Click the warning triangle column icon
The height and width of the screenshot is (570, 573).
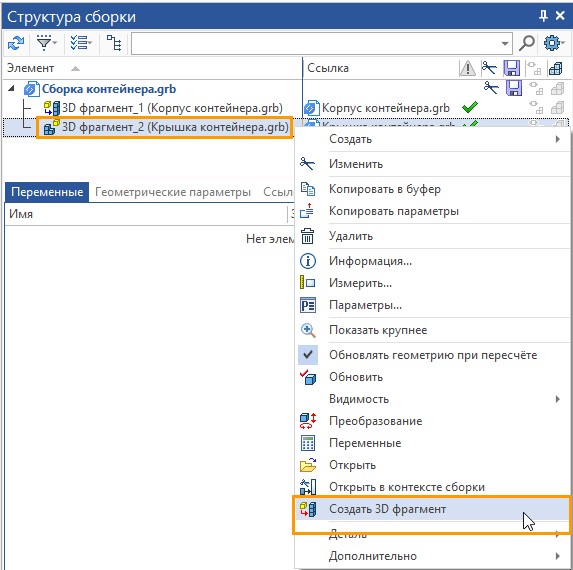pyautogui.click(x=467, y=68)
